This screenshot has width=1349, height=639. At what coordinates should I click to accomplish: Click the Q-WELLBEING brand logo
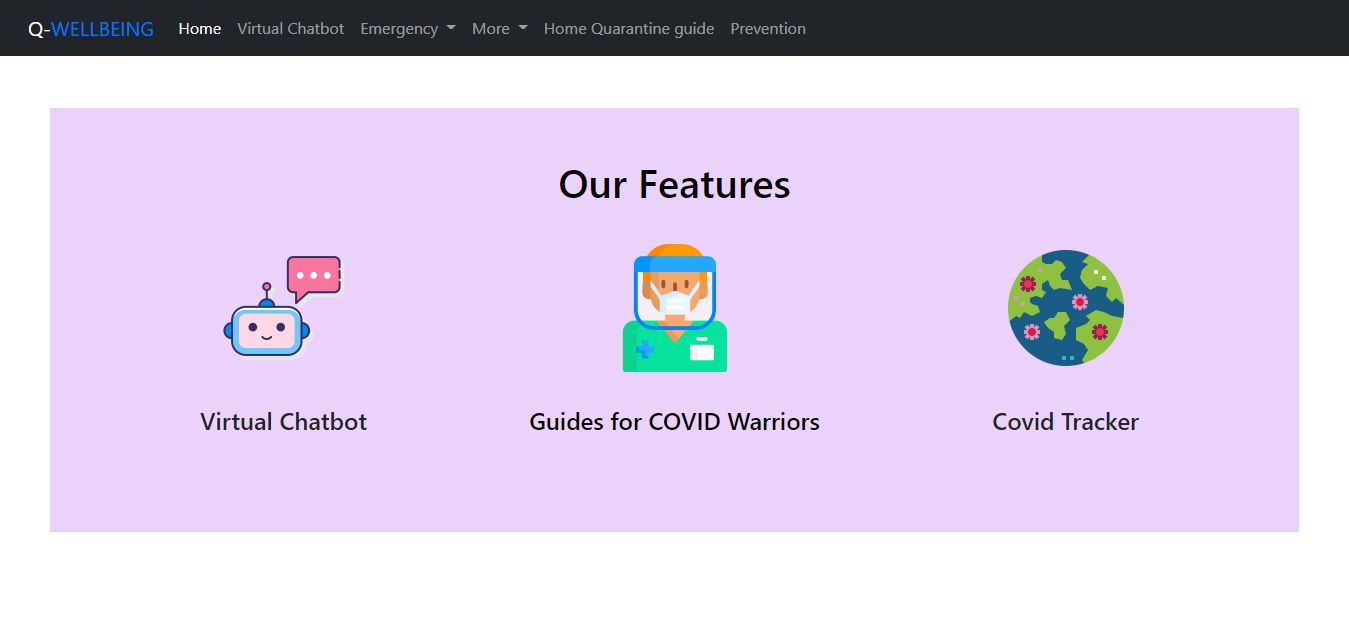coord(89,28)
